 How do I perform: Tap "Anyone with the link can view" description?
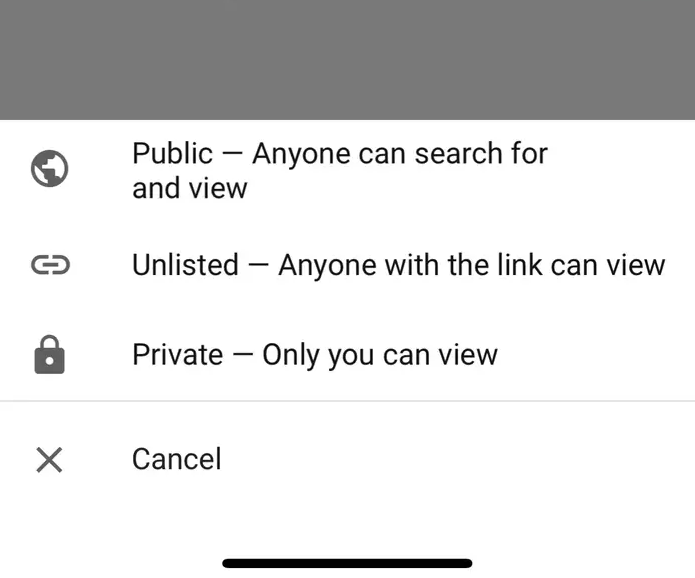[x=472, y=265]
